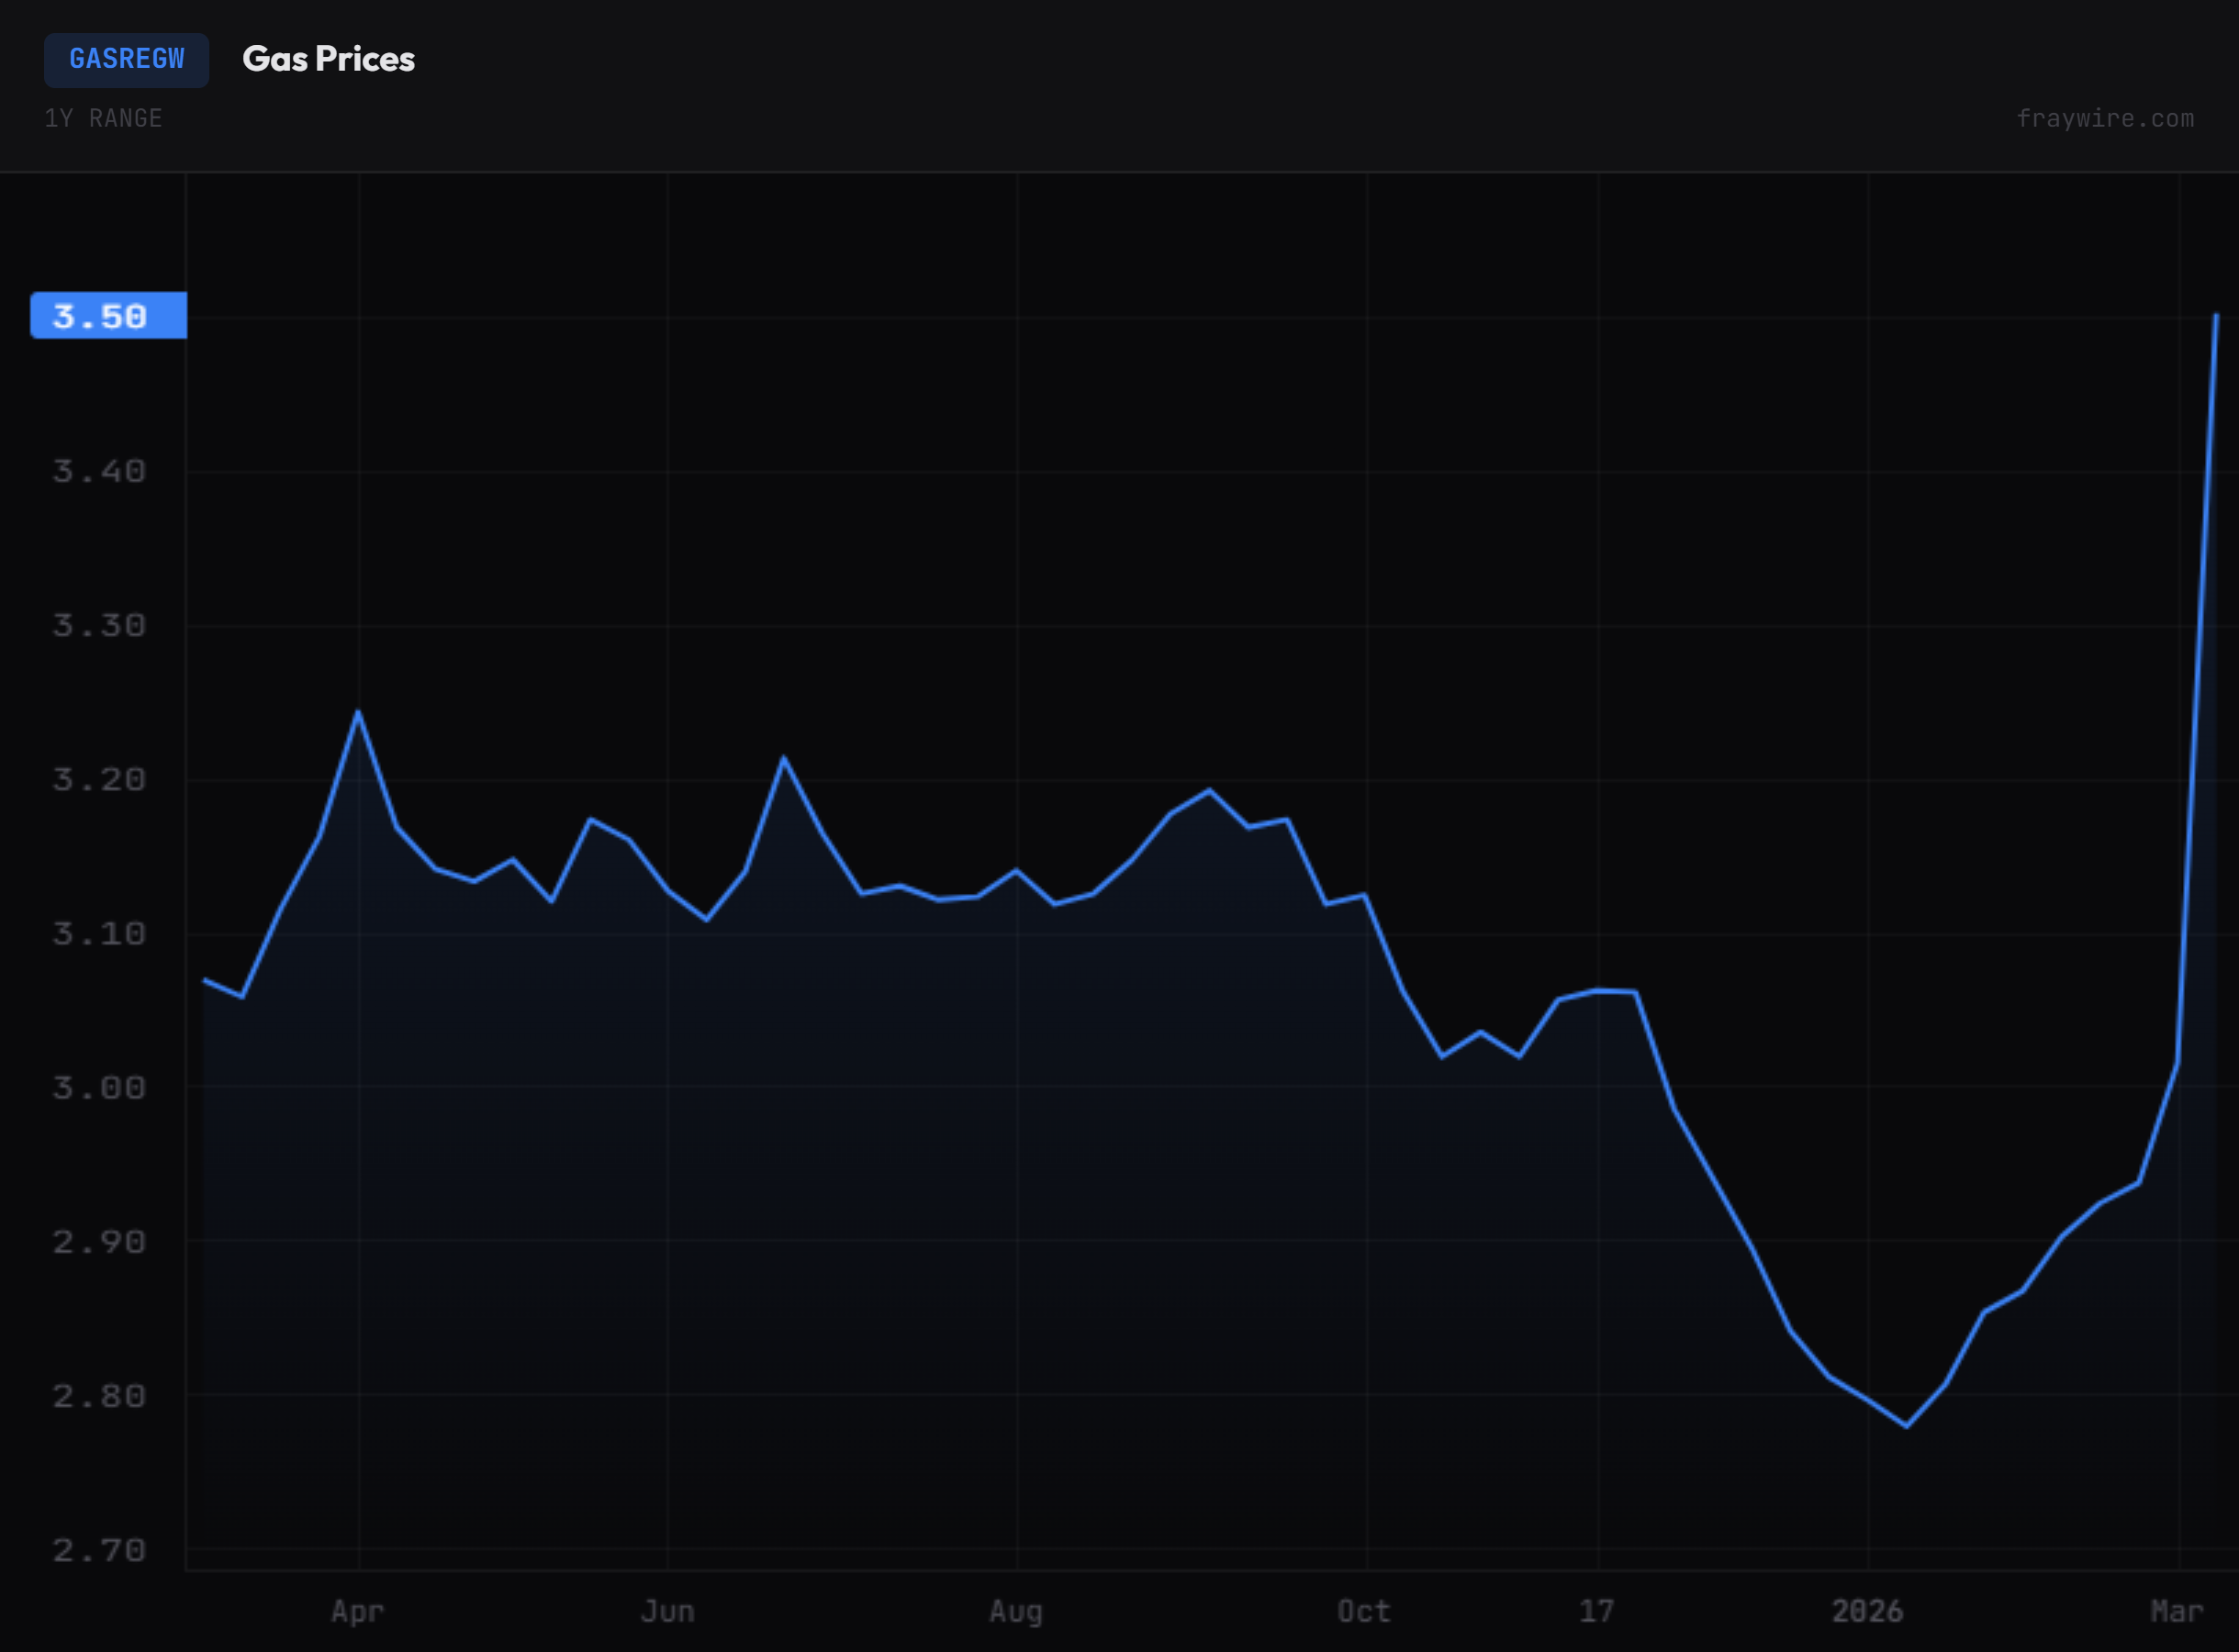Click the 2.80 y-axis label

point(99,1395)
